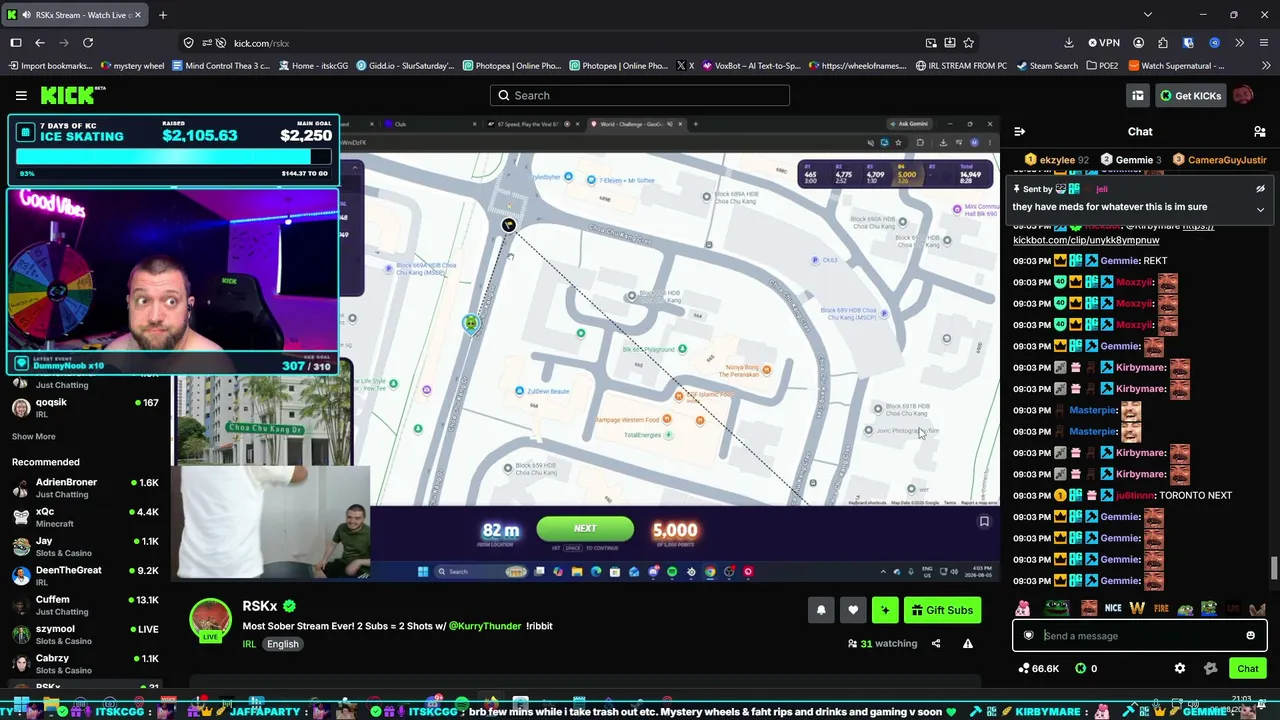Open browser downloads
This screenshot has height=720, width=1280.
point(1069,43)
